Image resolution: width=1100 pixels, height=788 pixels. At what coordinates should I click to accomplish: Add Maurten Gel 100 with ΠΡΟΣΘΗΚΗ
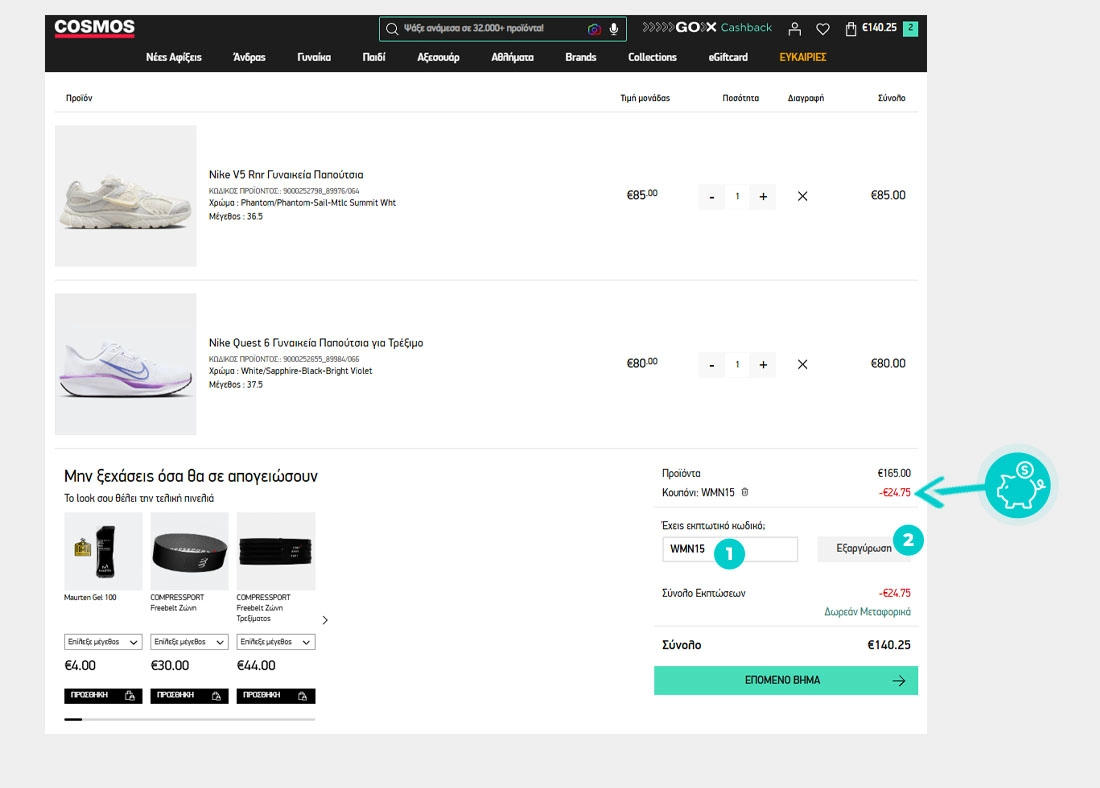pos(103,696)
